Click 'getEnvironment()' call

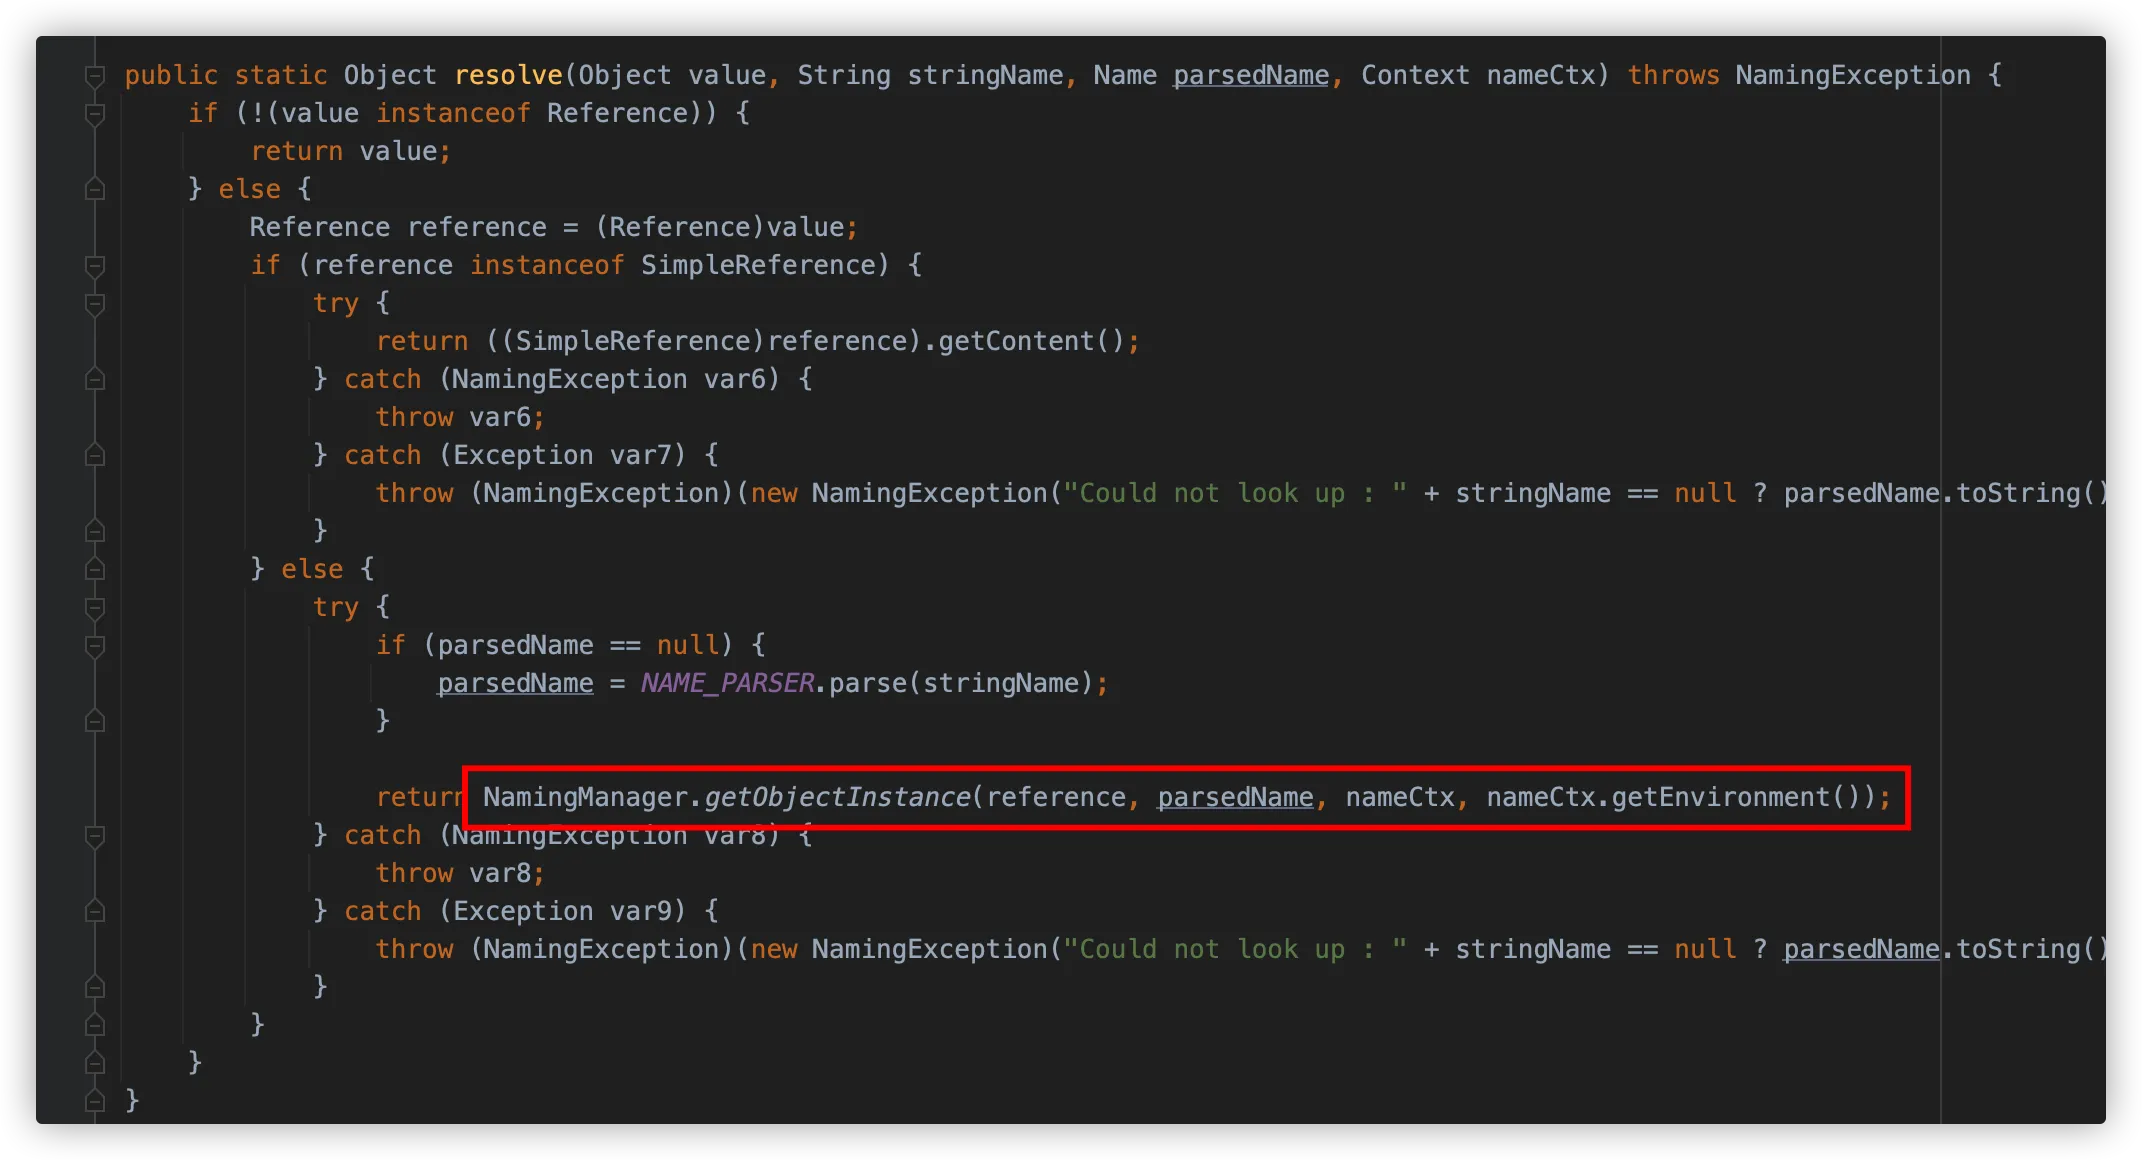coord(1736,797)
